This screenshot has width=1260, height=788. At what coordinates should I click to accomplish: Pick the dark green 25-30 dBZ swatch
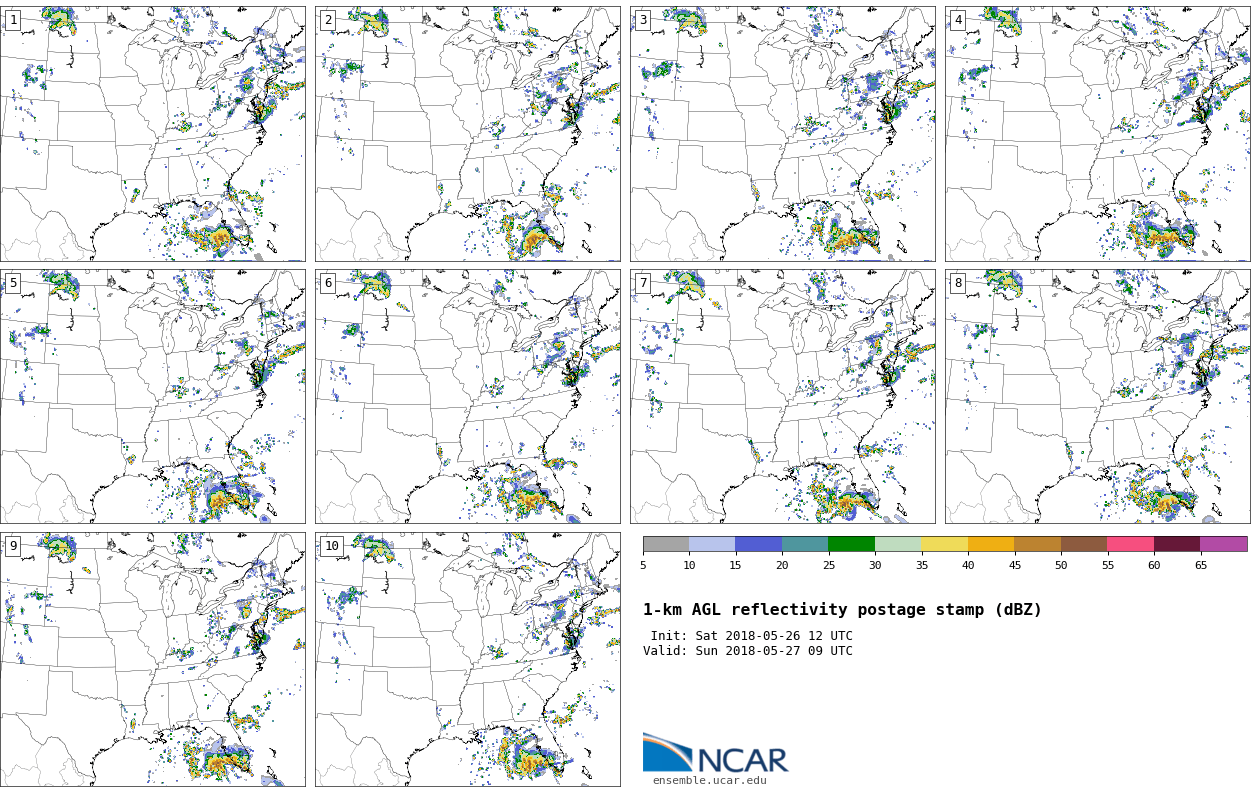(851, 544)
